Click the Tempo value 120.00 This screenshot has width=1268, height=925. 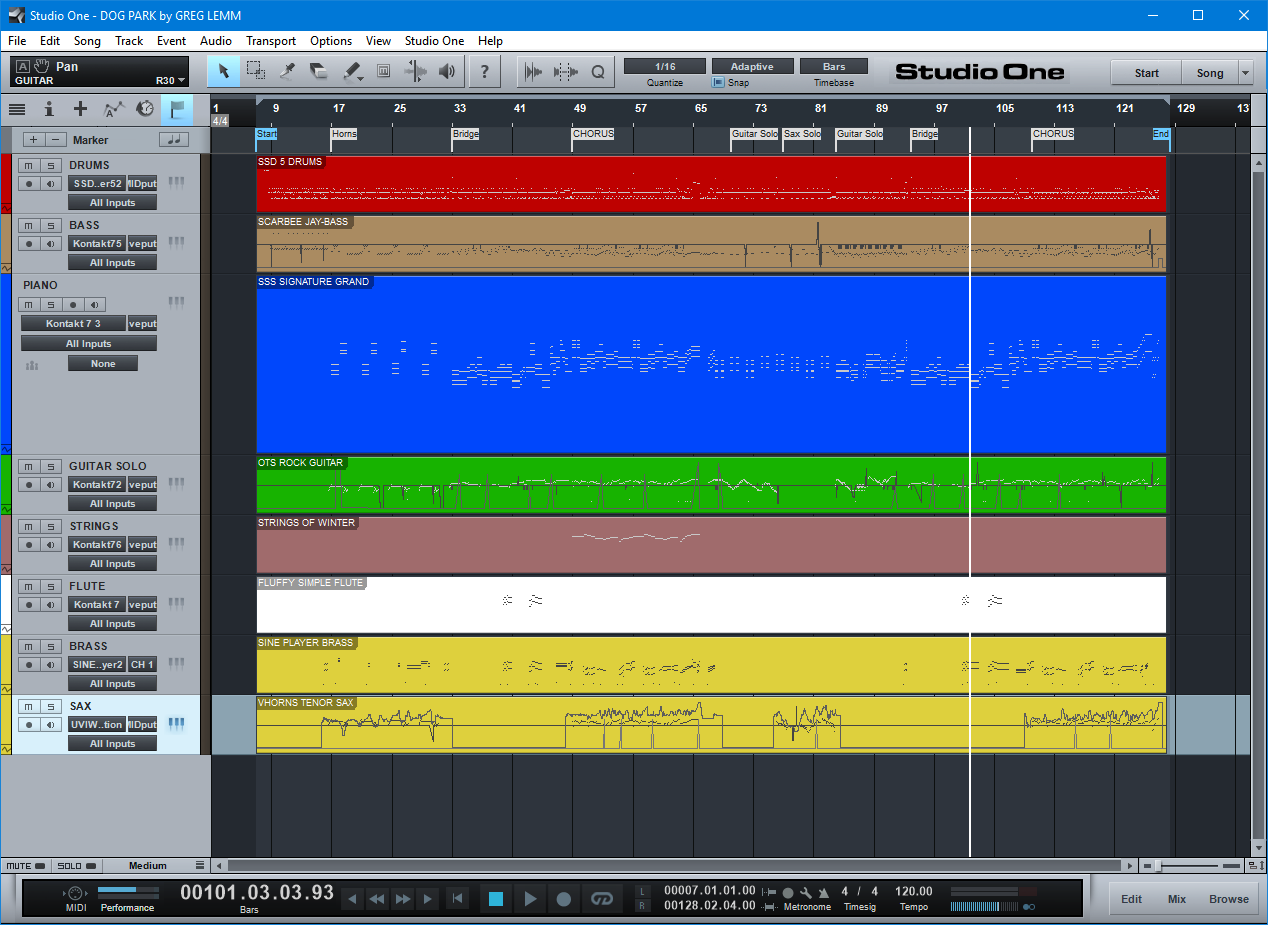coord(914,891)
